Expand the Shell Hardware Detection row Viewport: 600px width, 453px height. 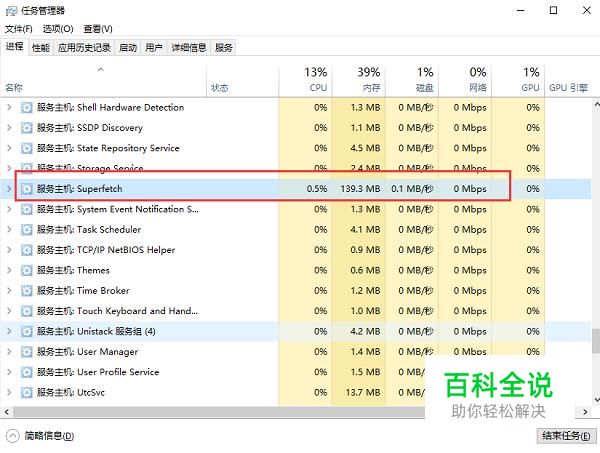click(x=9, y=108)
